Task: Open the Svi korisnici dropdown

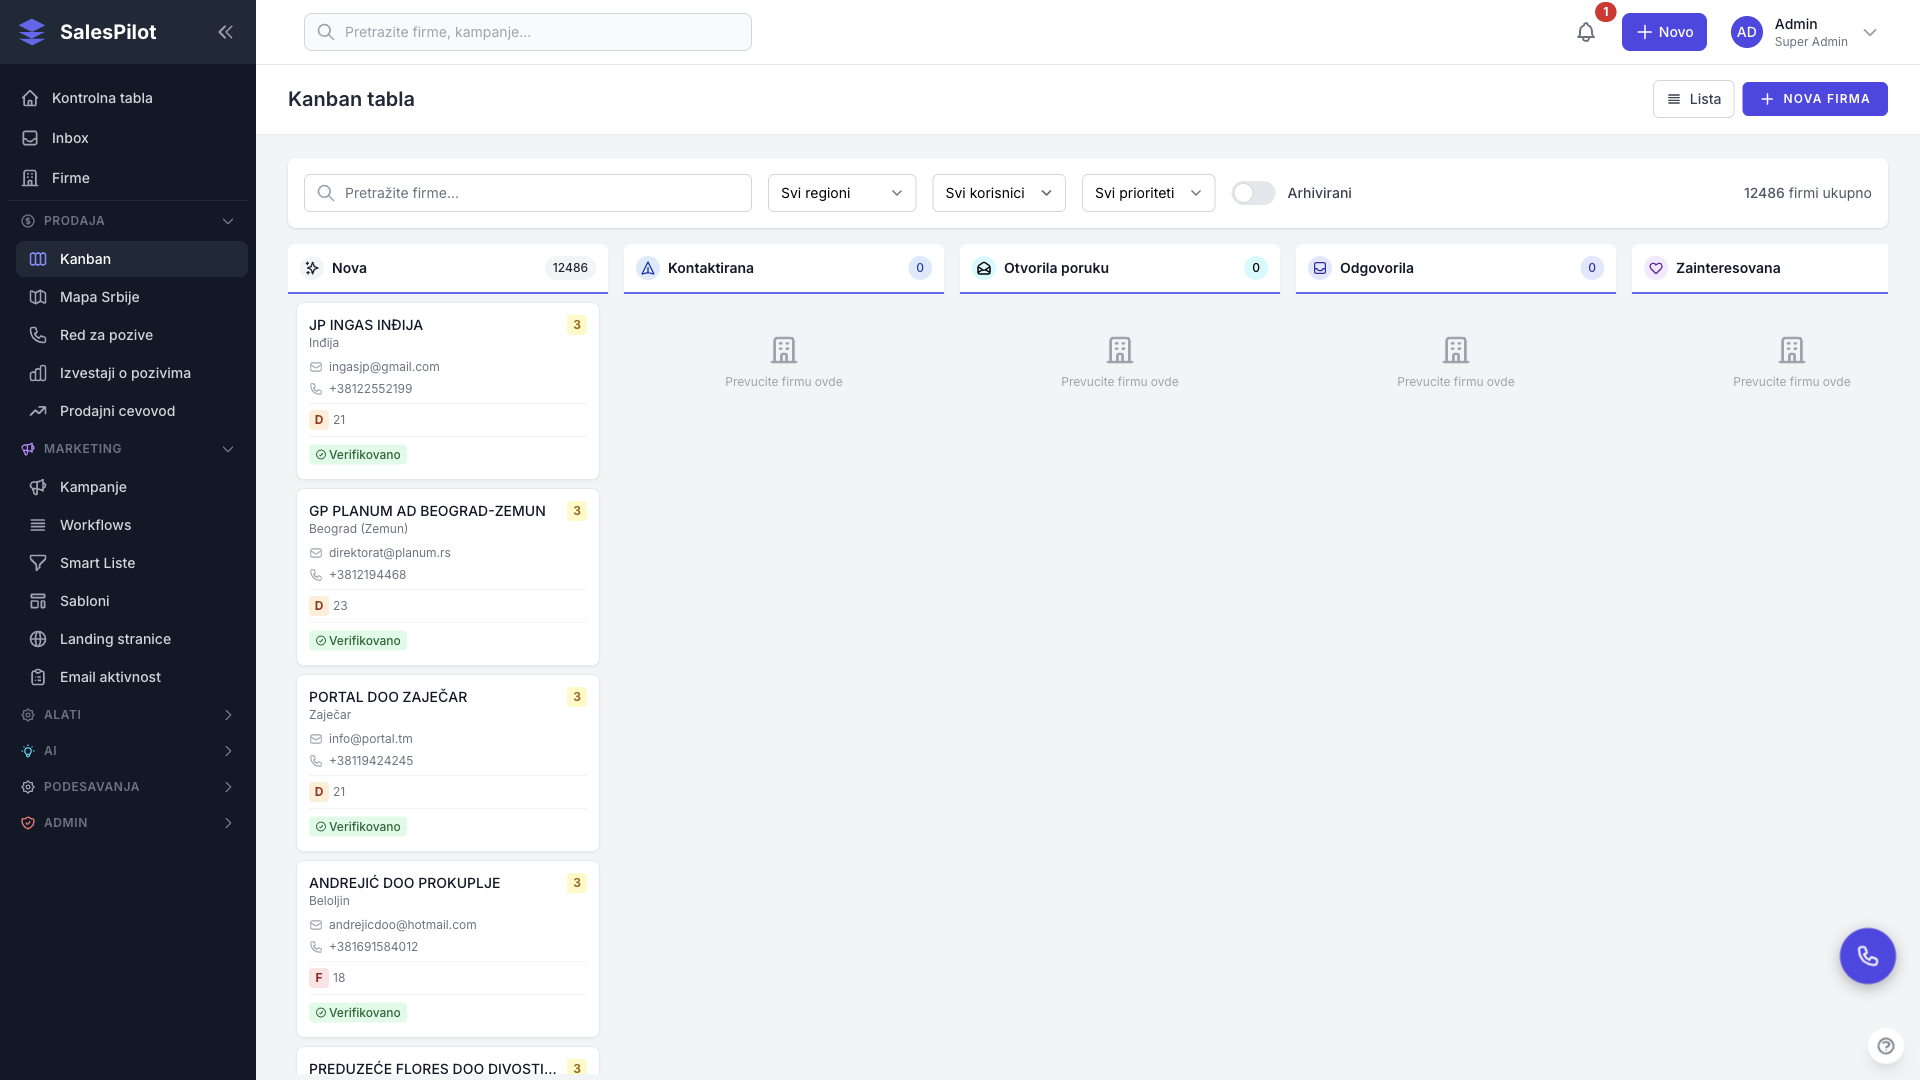Action: click(998, 193)
